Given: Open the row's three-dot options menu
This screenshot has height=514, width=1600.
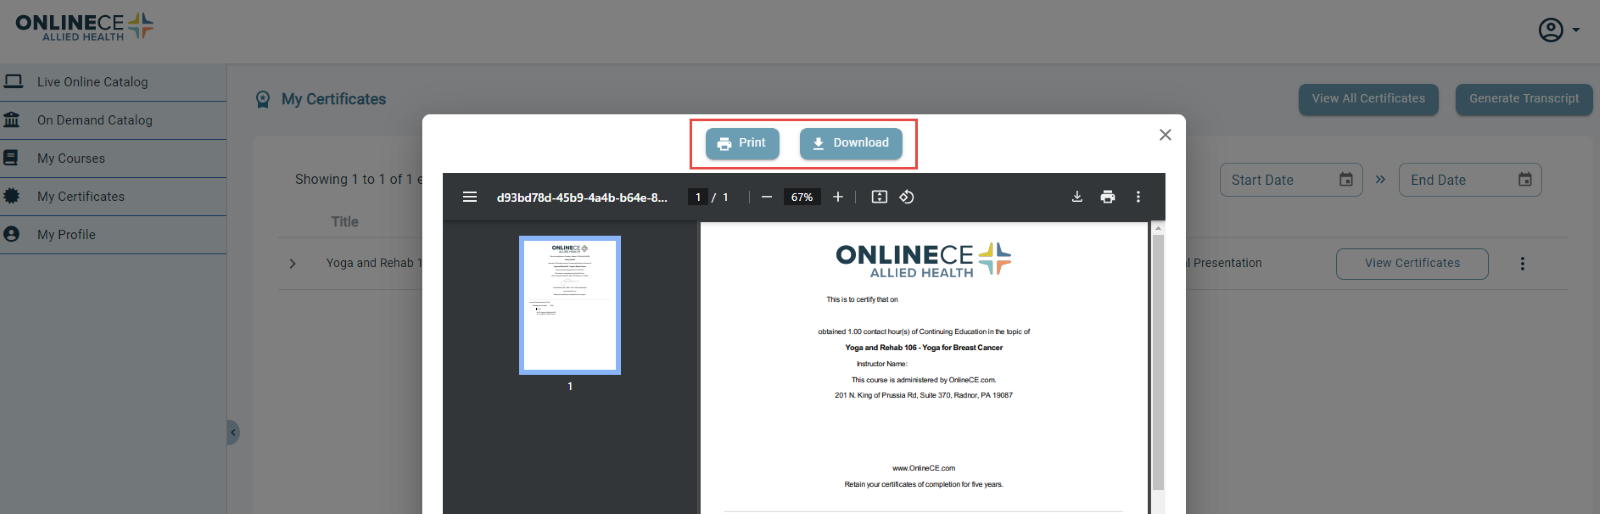Looking at the screenshot, I should pos(1522,264).
